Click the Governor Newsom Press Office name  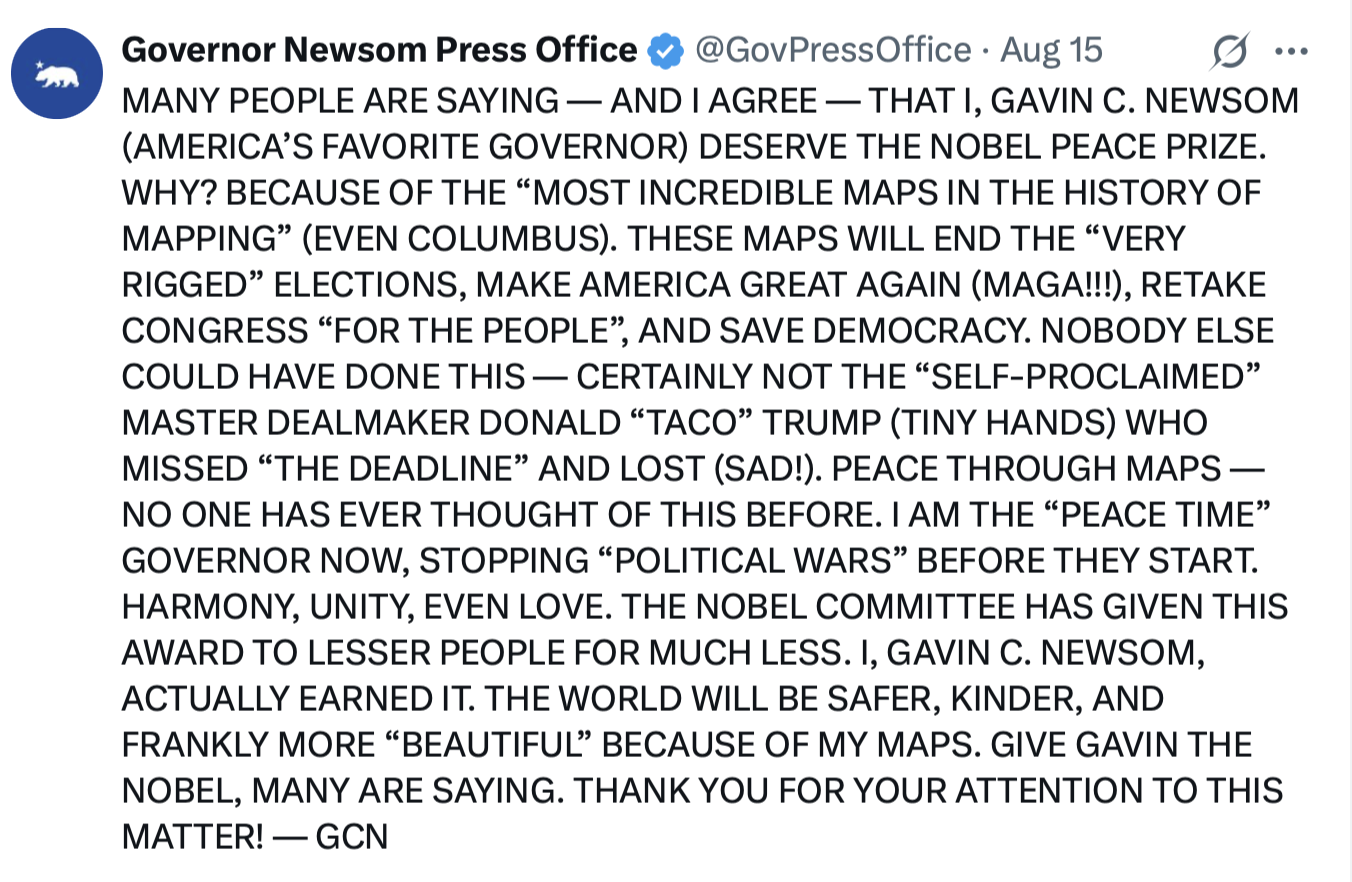point(379,49)
